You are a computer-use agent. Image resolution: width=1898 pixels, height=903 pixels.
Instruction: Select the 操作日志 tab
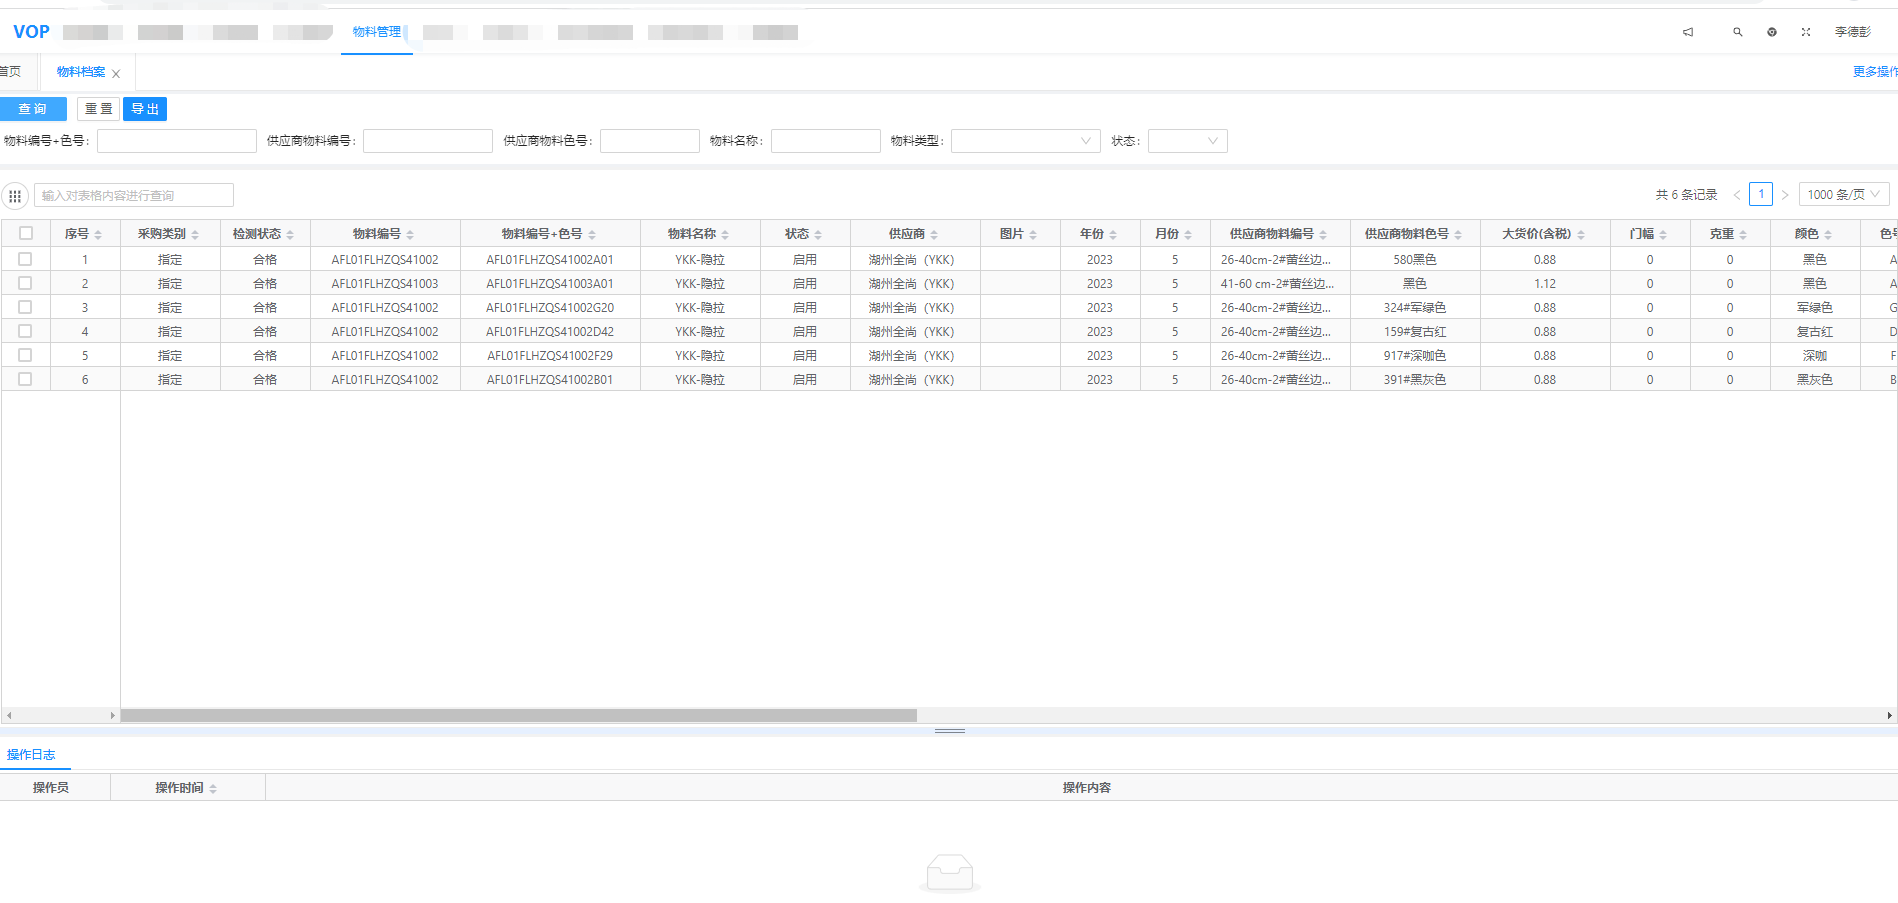point(31,755)
